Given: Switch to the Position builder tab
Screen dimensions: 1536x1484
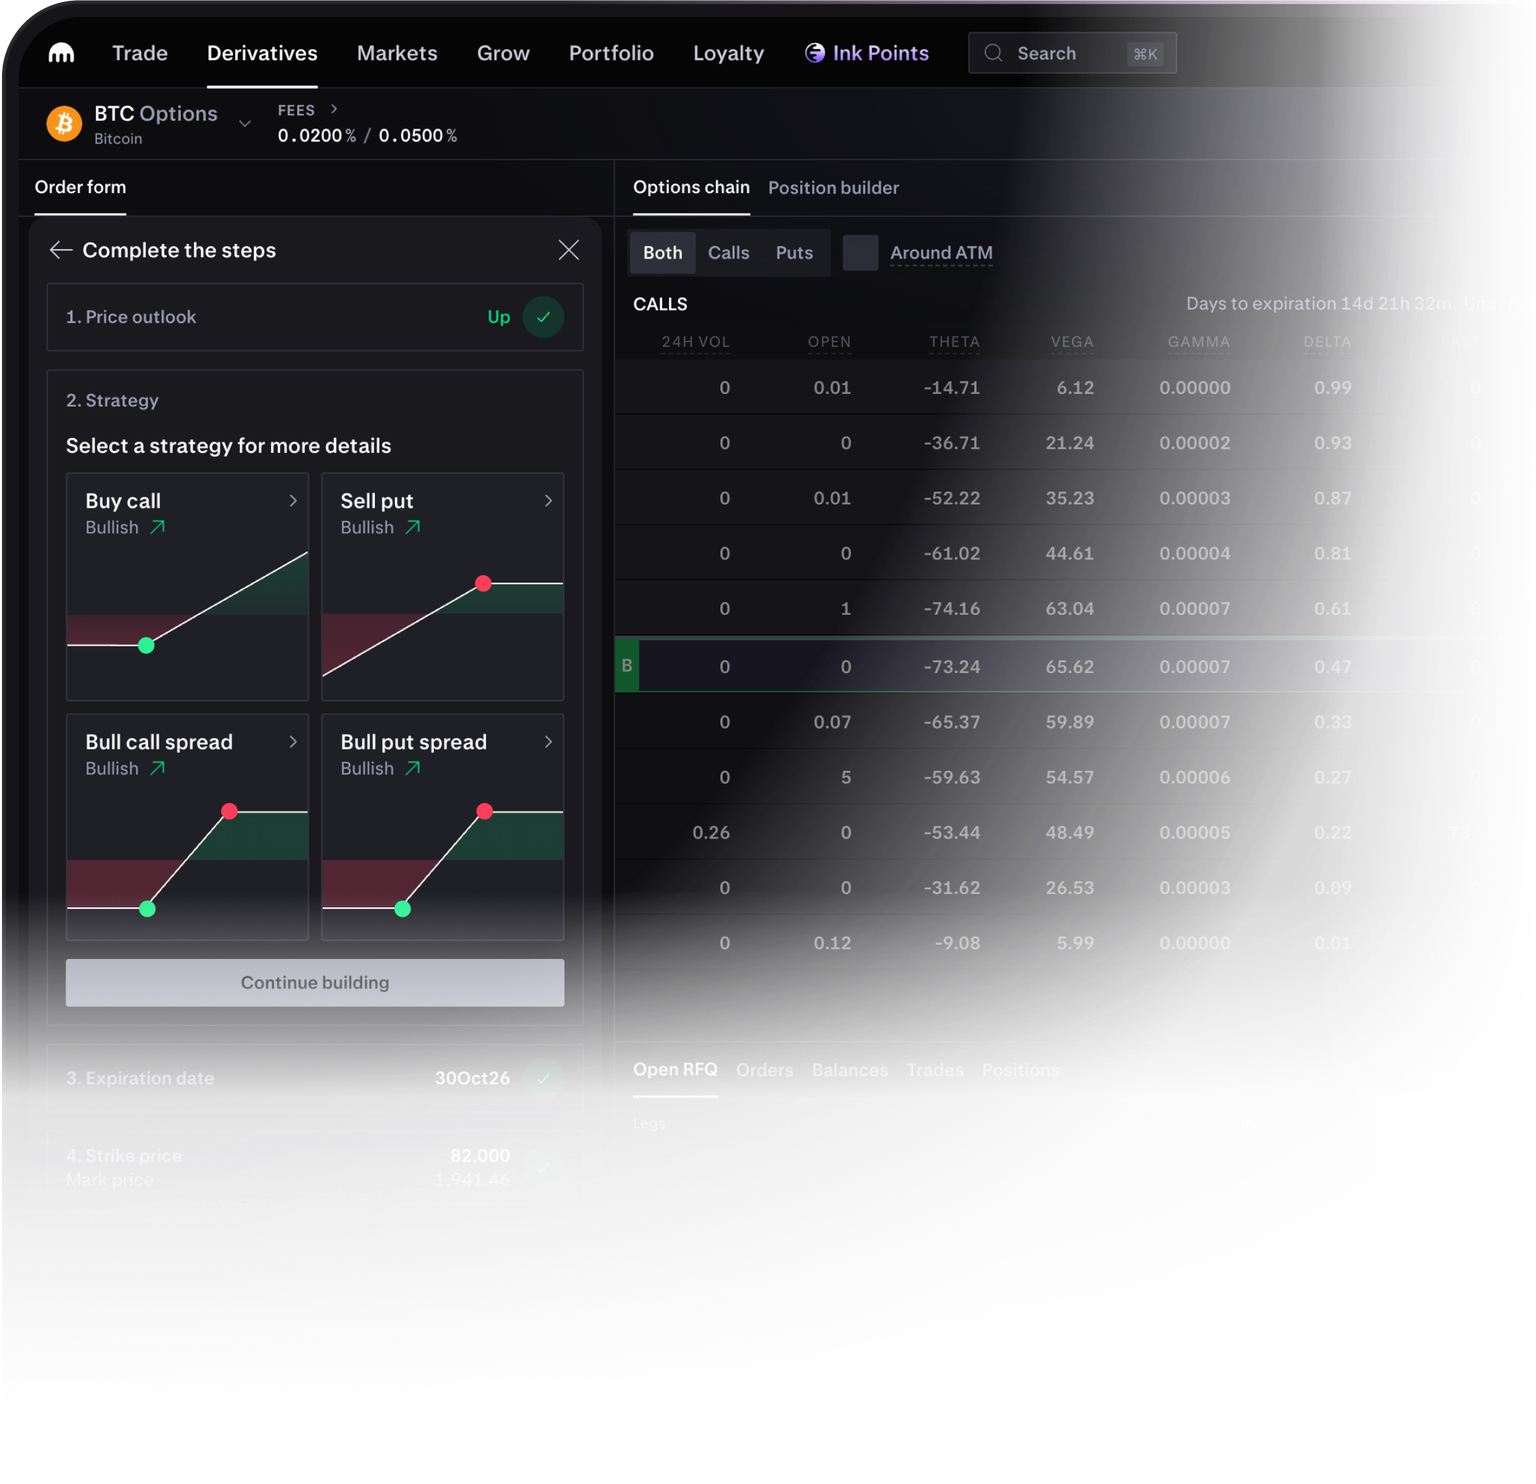Looking at the screenshot, I should 833,188.
